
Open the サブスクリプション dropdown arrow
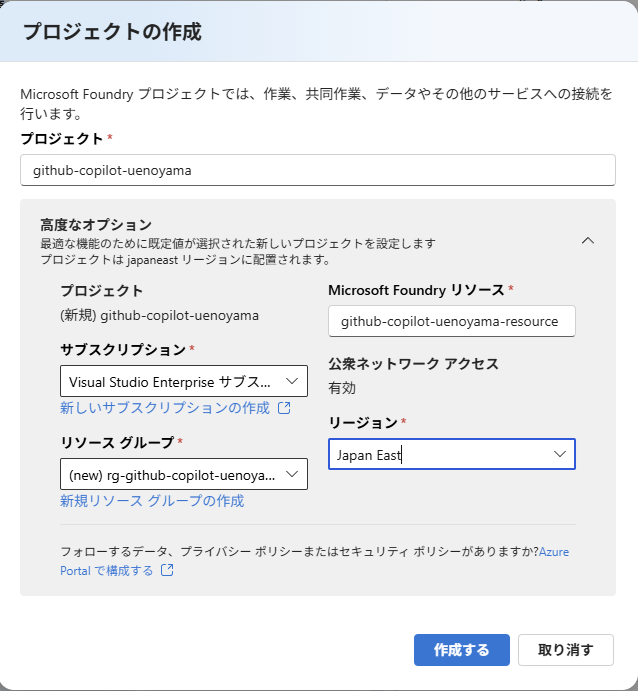point(292,381)
